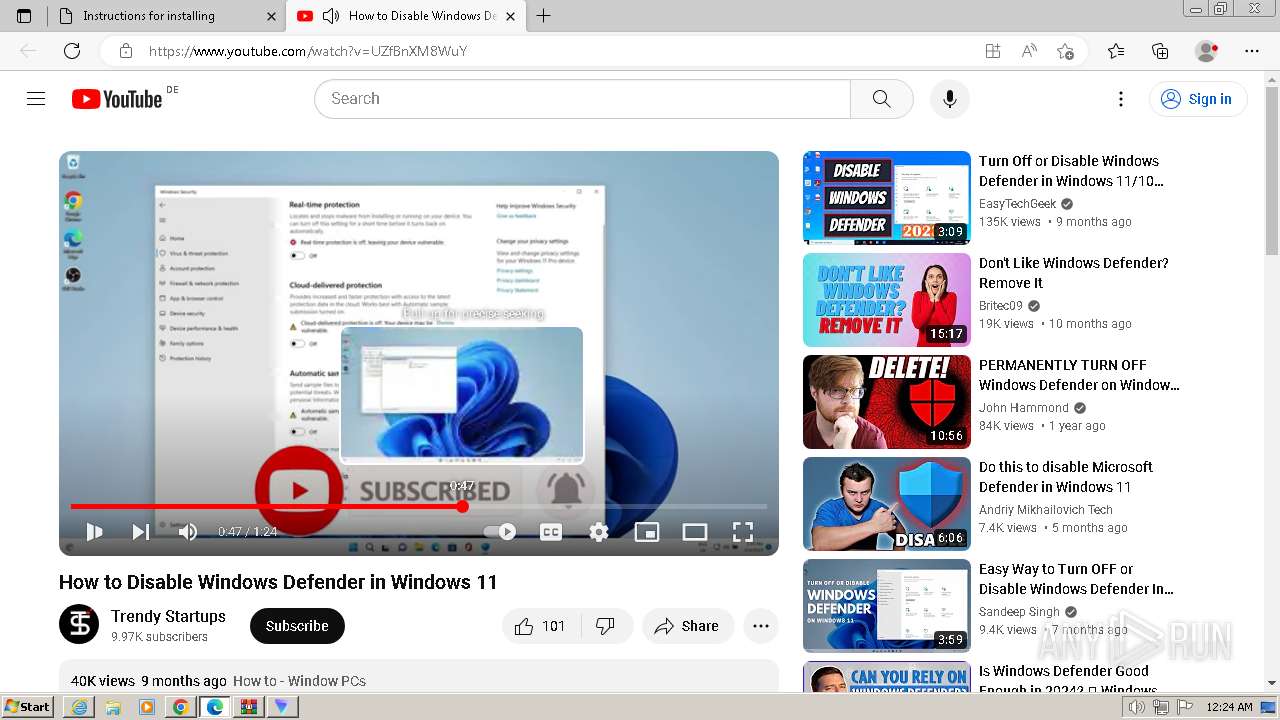Mute the video volume

click(187, 532)
